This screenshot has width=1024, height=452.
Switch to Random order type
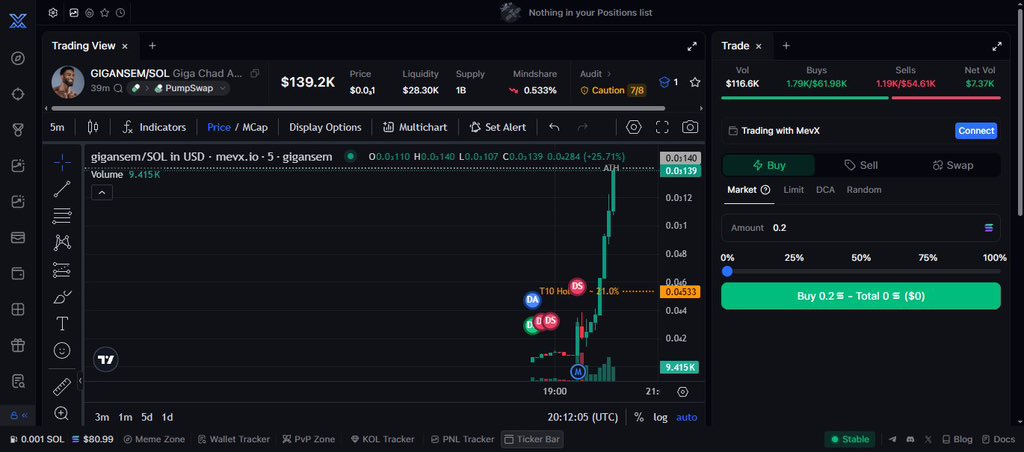pyautogui.click(x=864, y=190)
